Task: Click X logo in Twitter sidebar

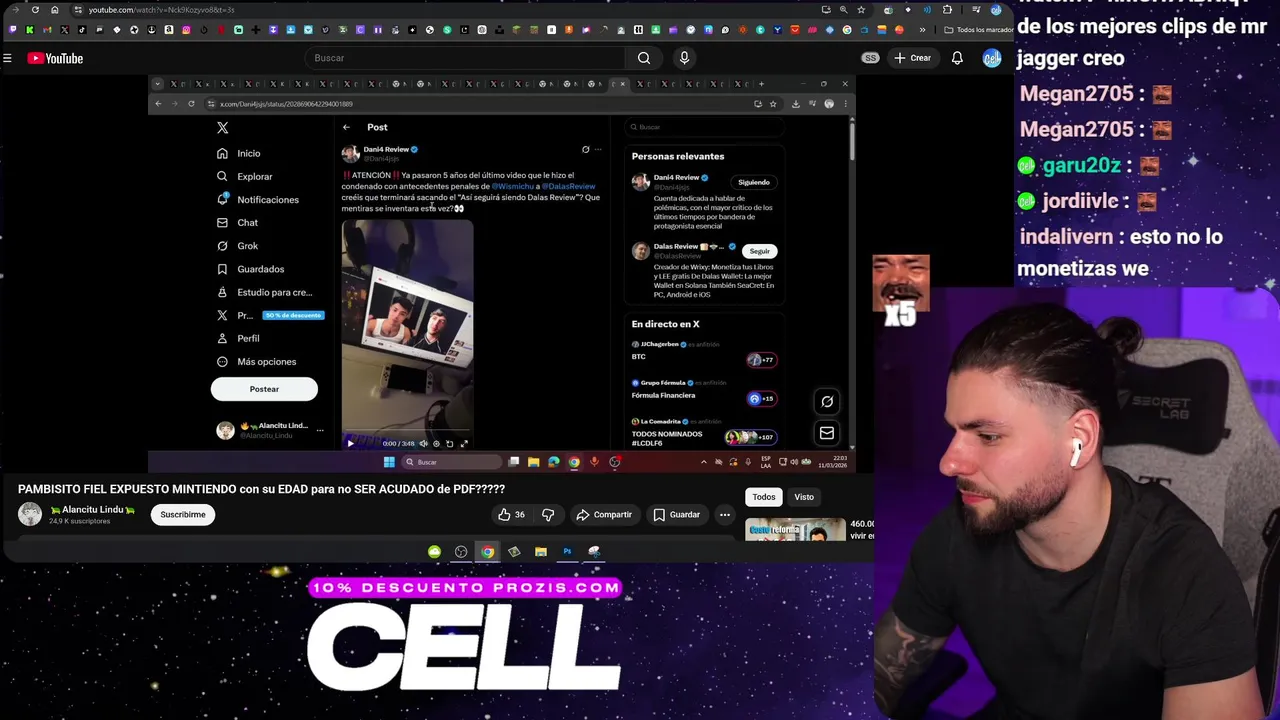Action: pyautogui.click(x=223, y=128)
